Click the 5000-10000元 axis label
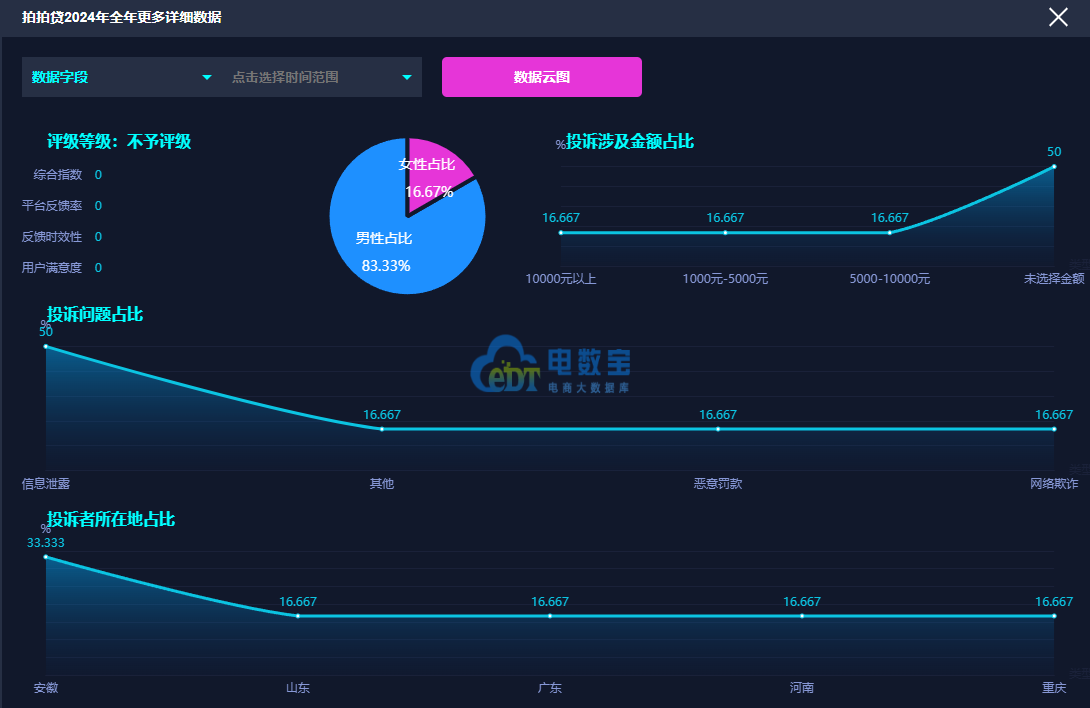 click(890, 279)
